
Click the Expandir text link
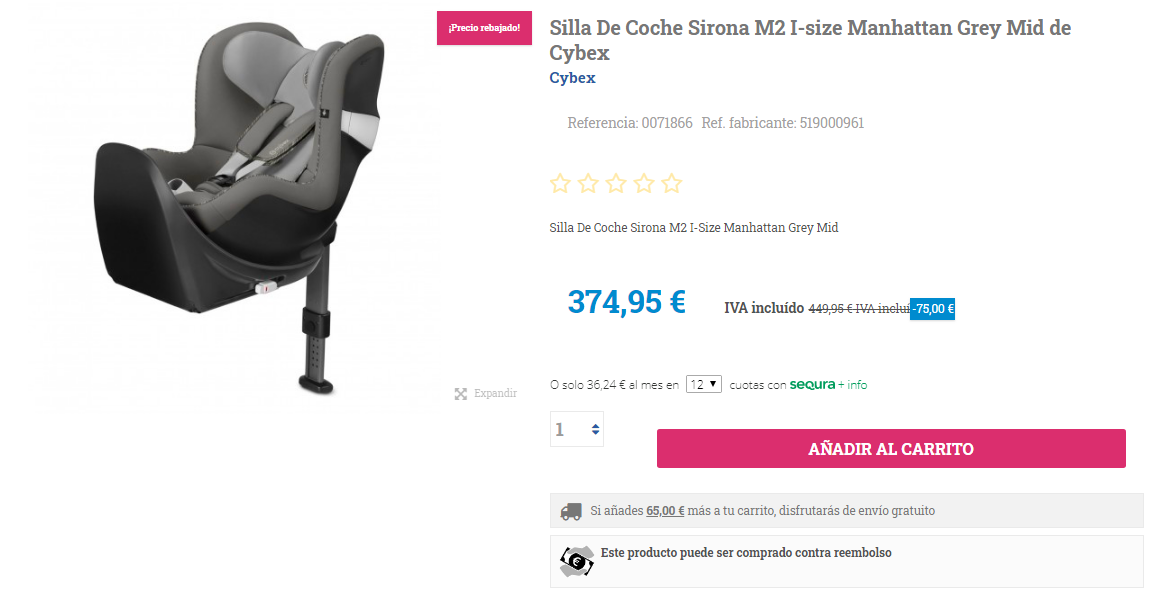(495, 394)
